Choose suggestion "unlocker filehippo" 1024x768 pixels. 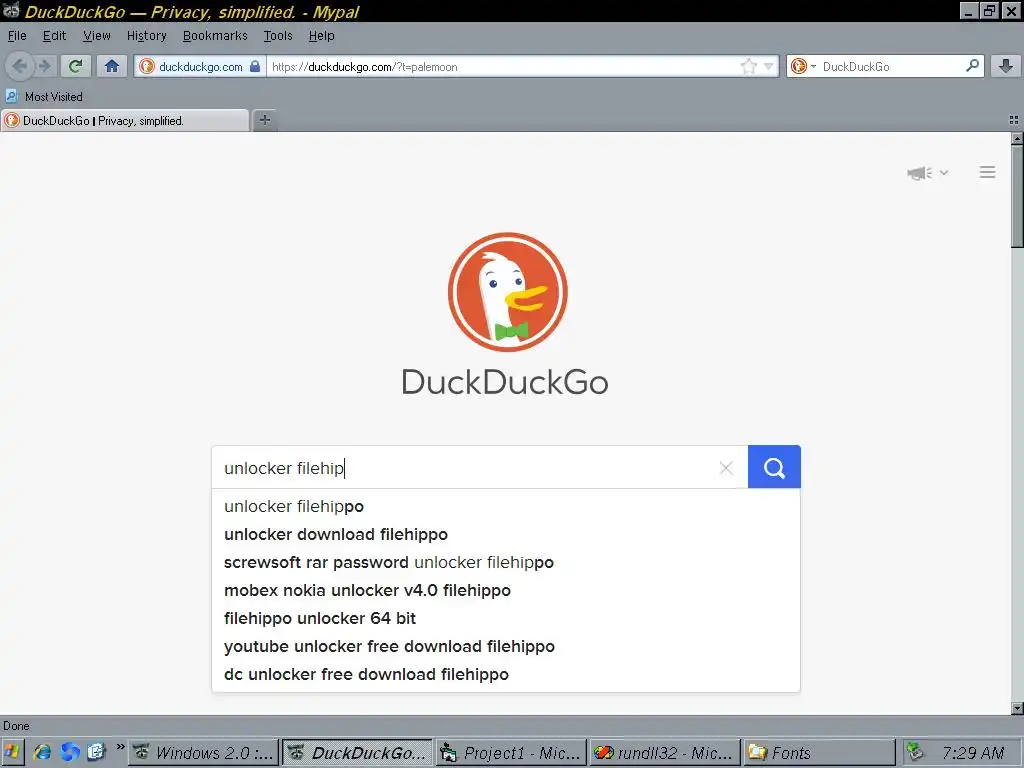pos(505,506)
